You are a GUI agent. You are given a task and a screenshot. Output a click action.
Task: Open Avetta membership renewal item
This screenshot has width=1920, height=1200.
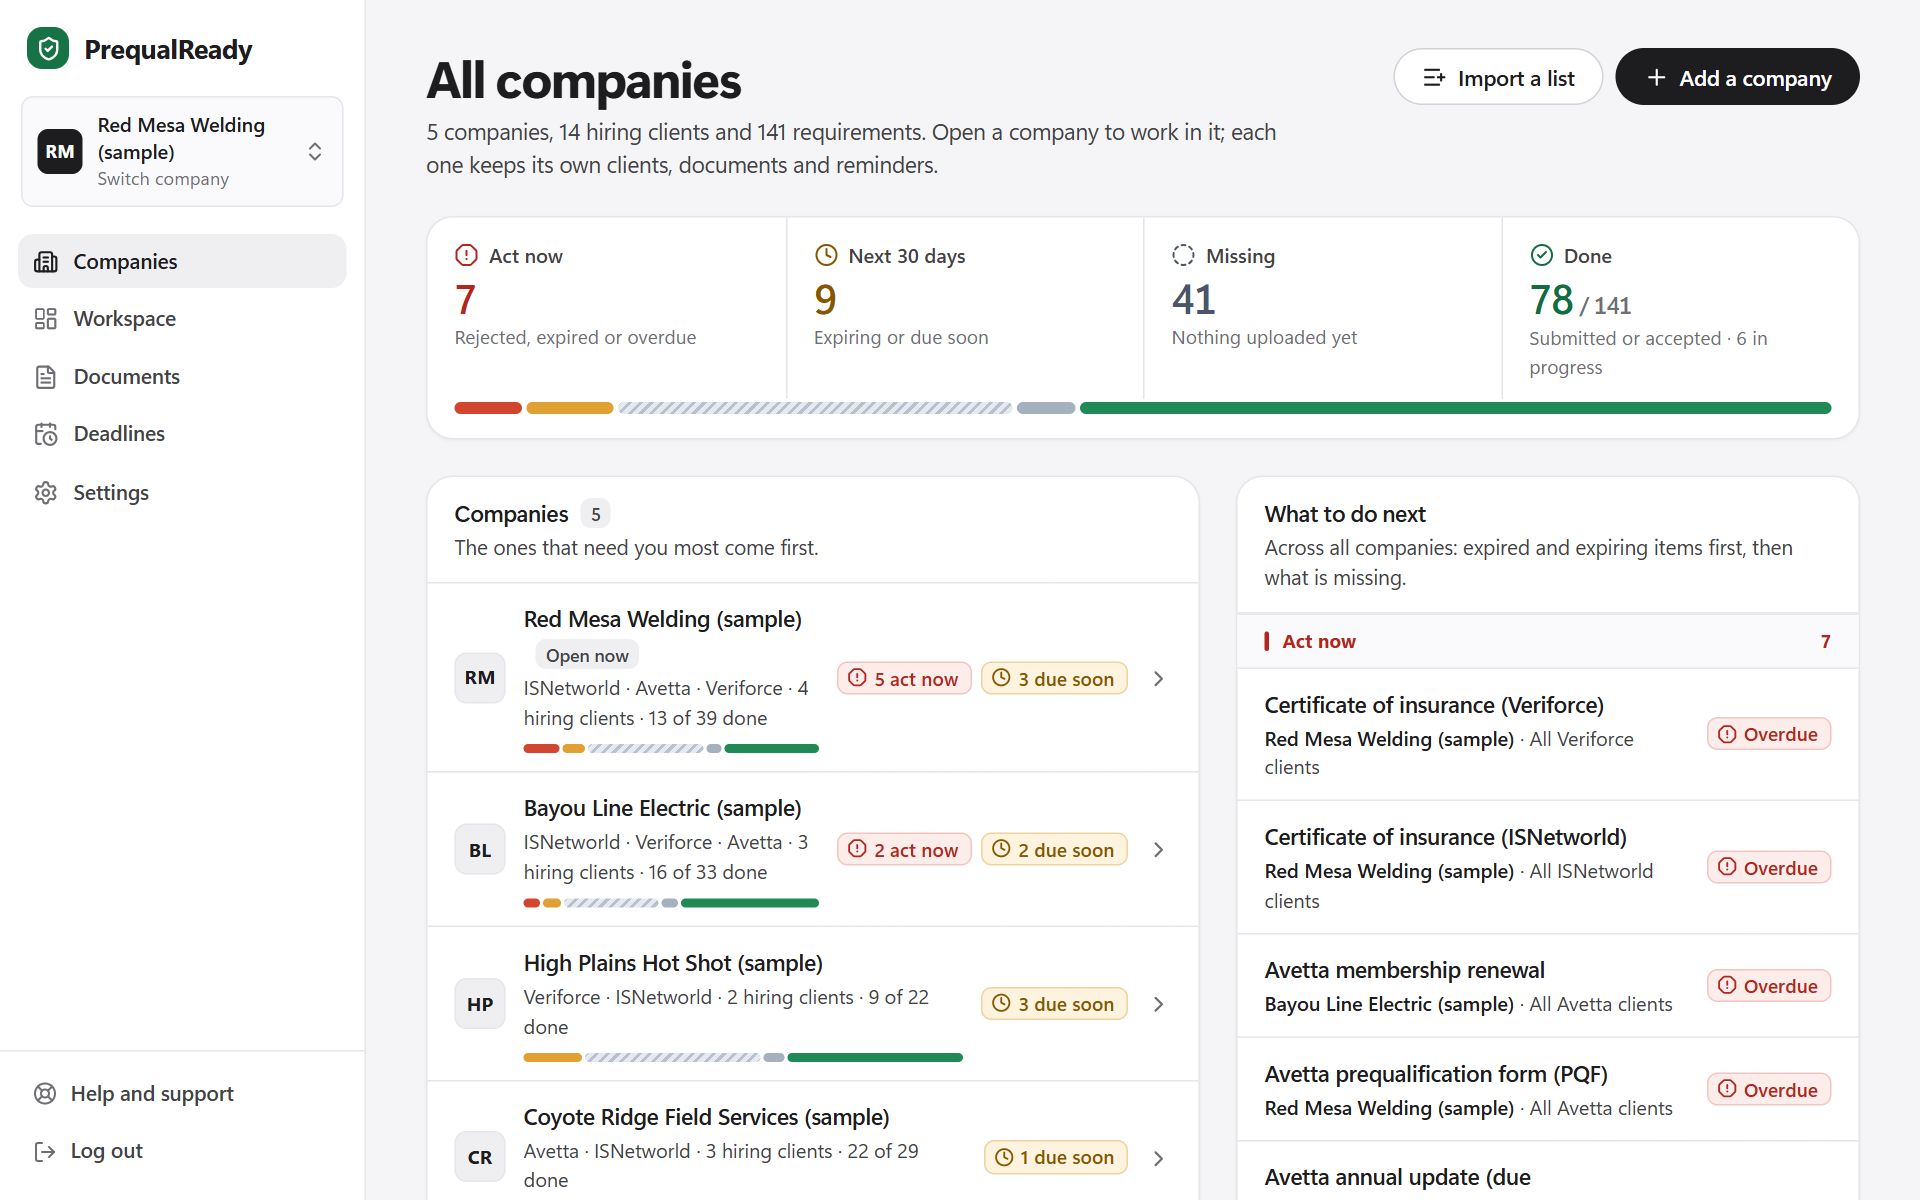pyautogui.click(x=1547, y=986)
